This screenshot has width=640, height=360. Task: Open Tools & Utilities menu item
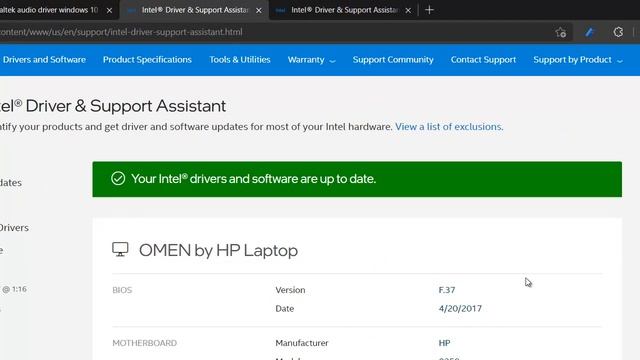240,60
